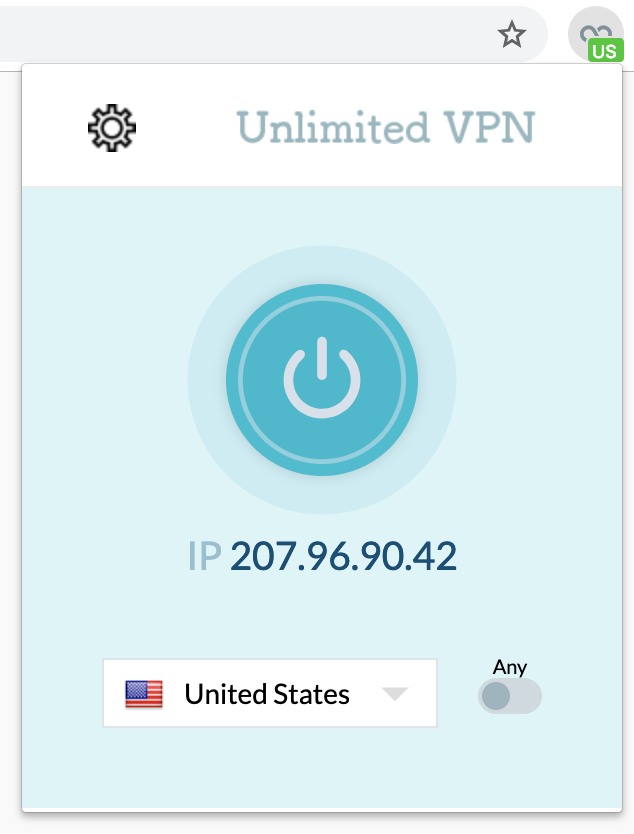Open the settings gear icon
This screenshot has width=634, height=834.
click(x=112, y=127)
